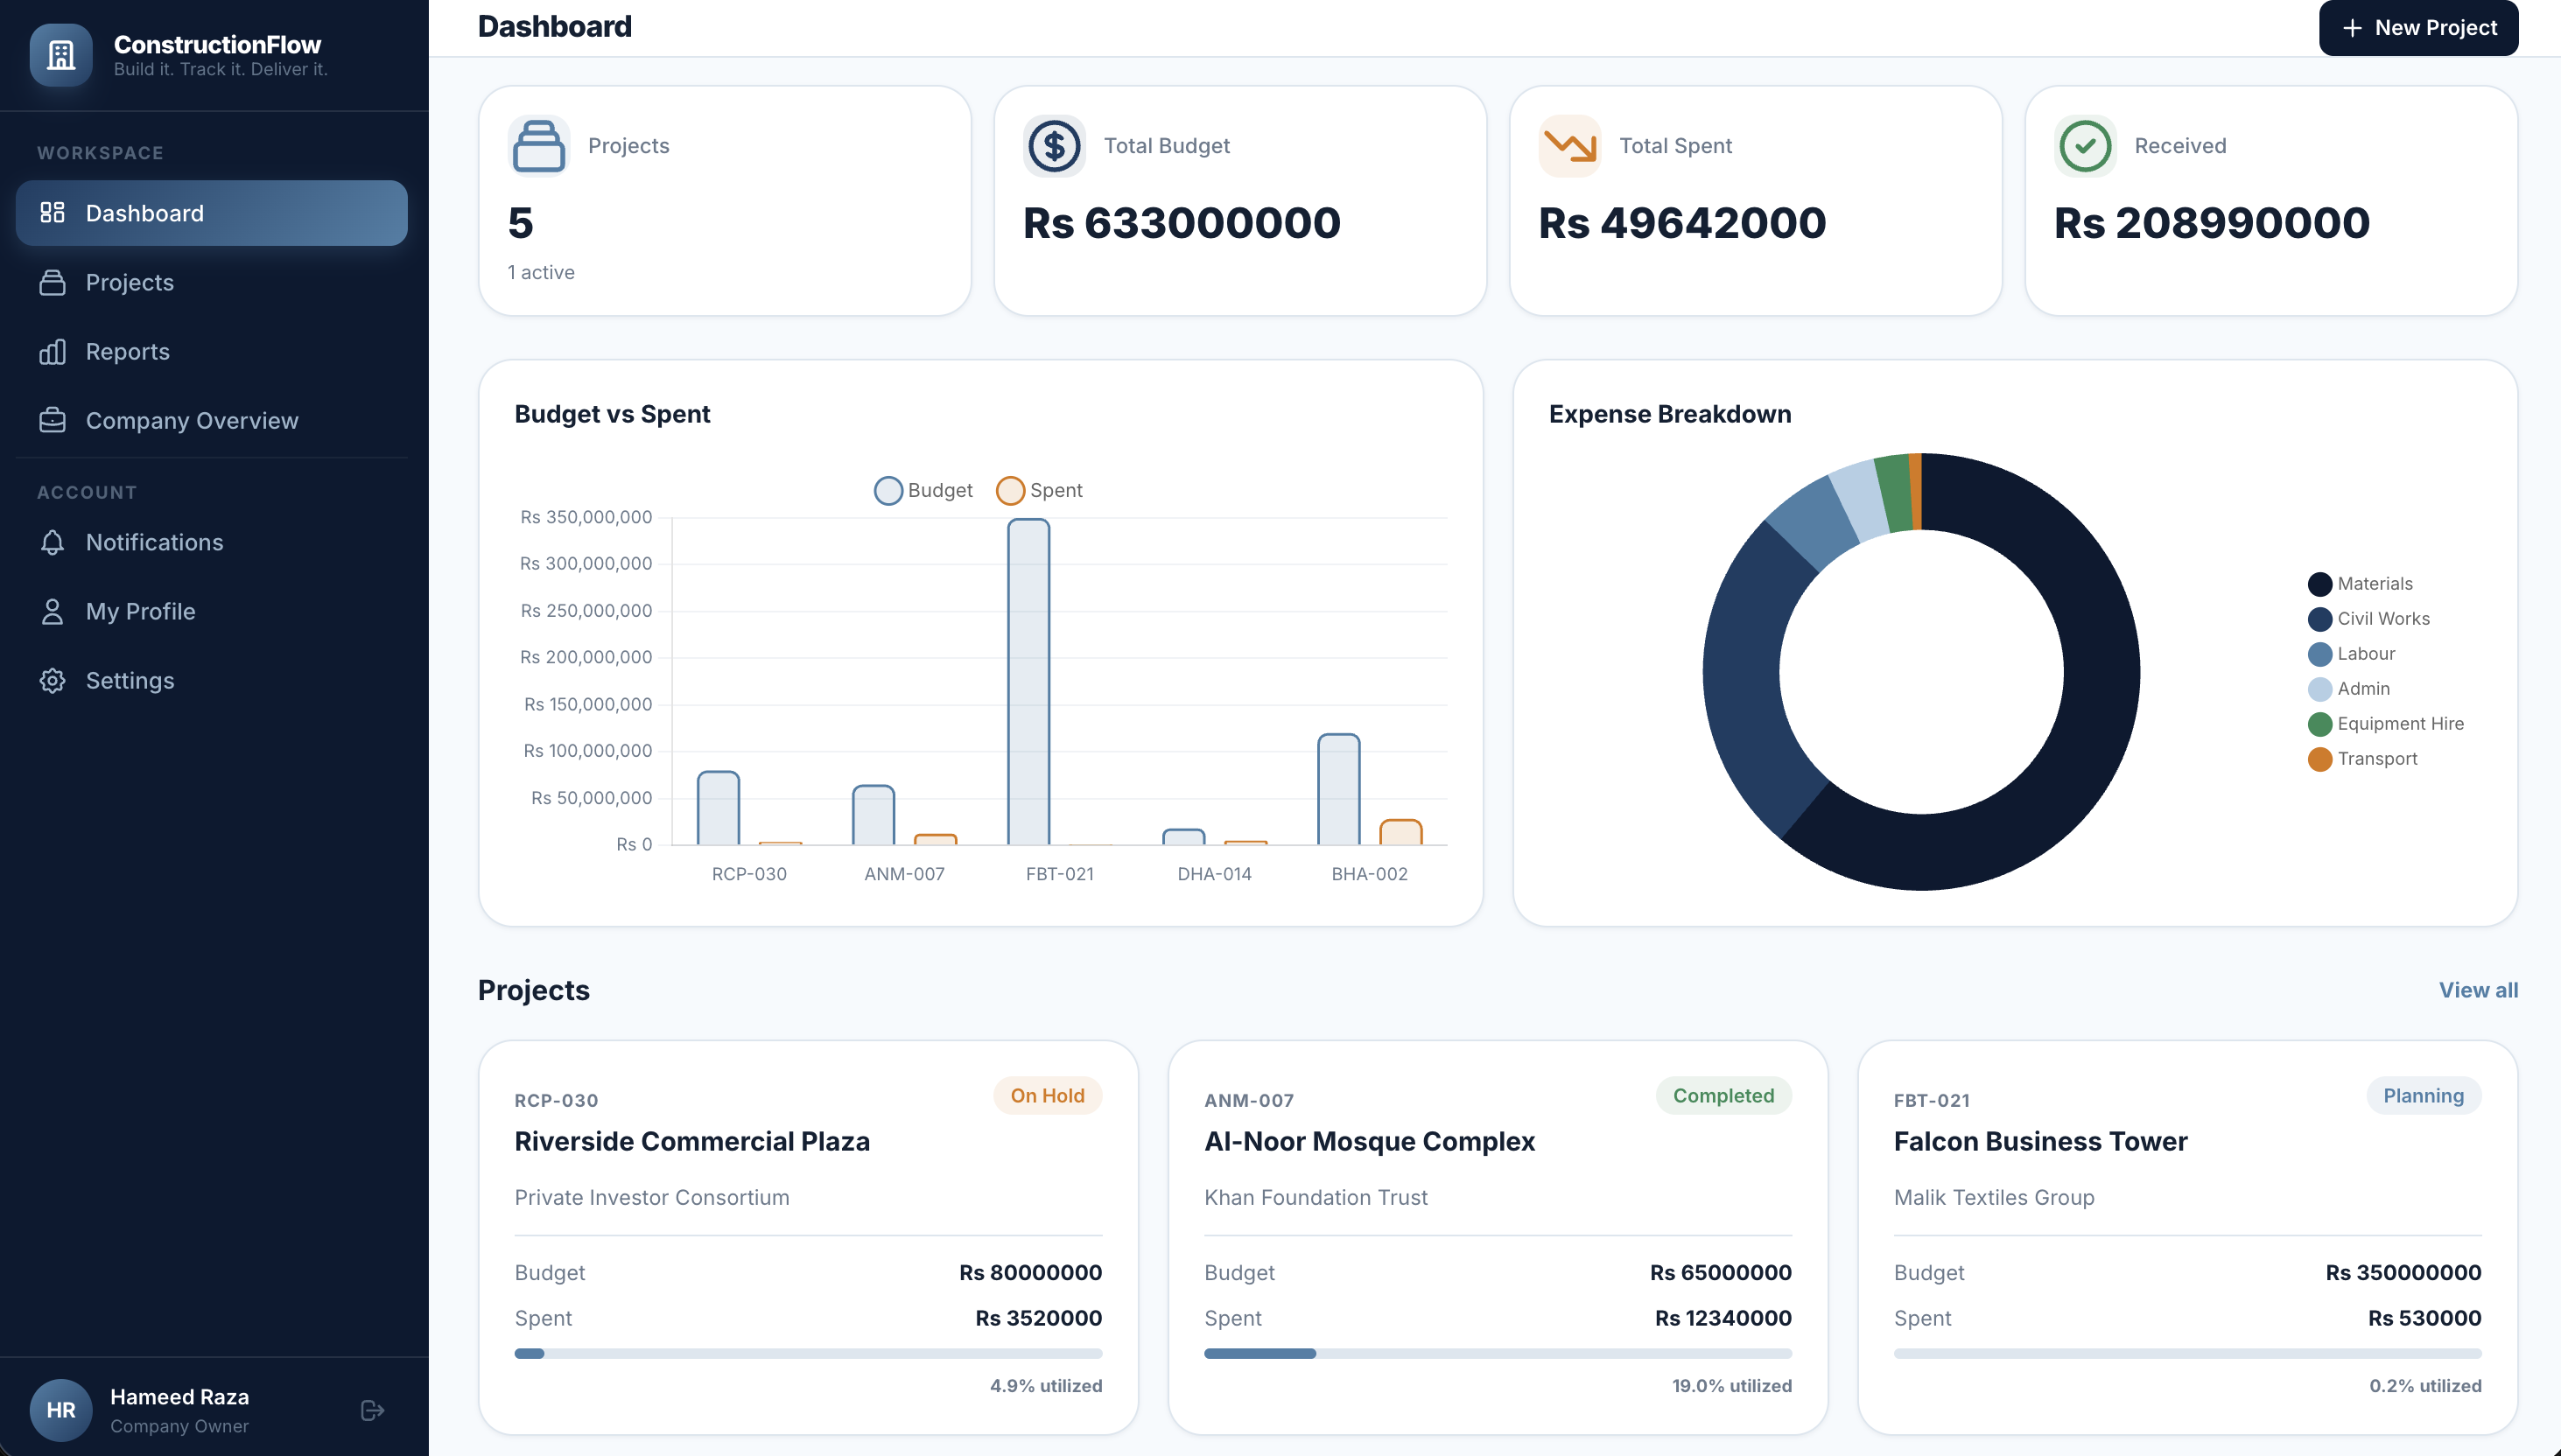Create a New Project
This screenshot has height=1456, width=2561.
tap(2418, 28)
